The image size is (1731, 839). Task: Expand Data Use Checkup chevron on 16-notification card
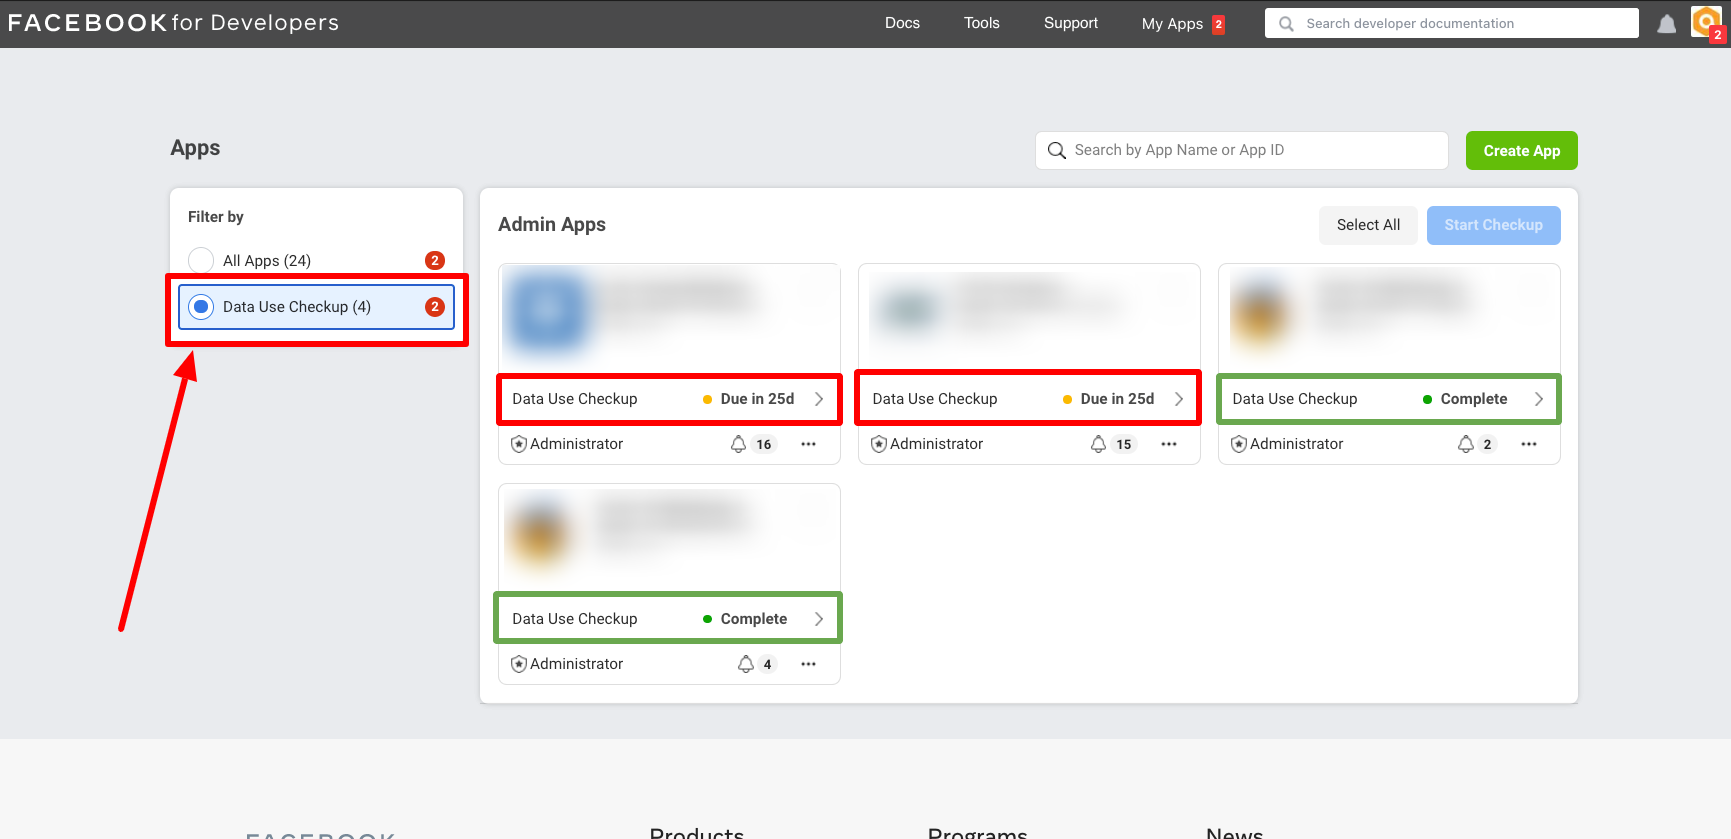click(819, 399)
